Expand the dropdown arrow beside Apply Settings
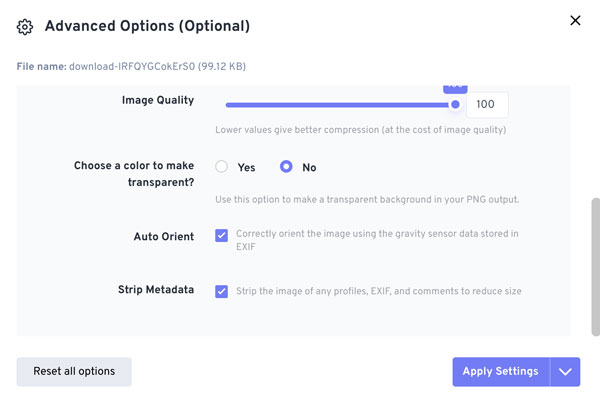 pyautogui.click(x=565, y=372)
